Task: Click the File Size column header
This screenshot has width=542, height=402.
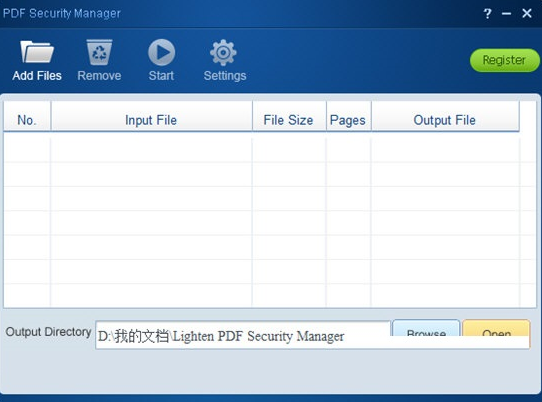Action: [x=289, y=116]
